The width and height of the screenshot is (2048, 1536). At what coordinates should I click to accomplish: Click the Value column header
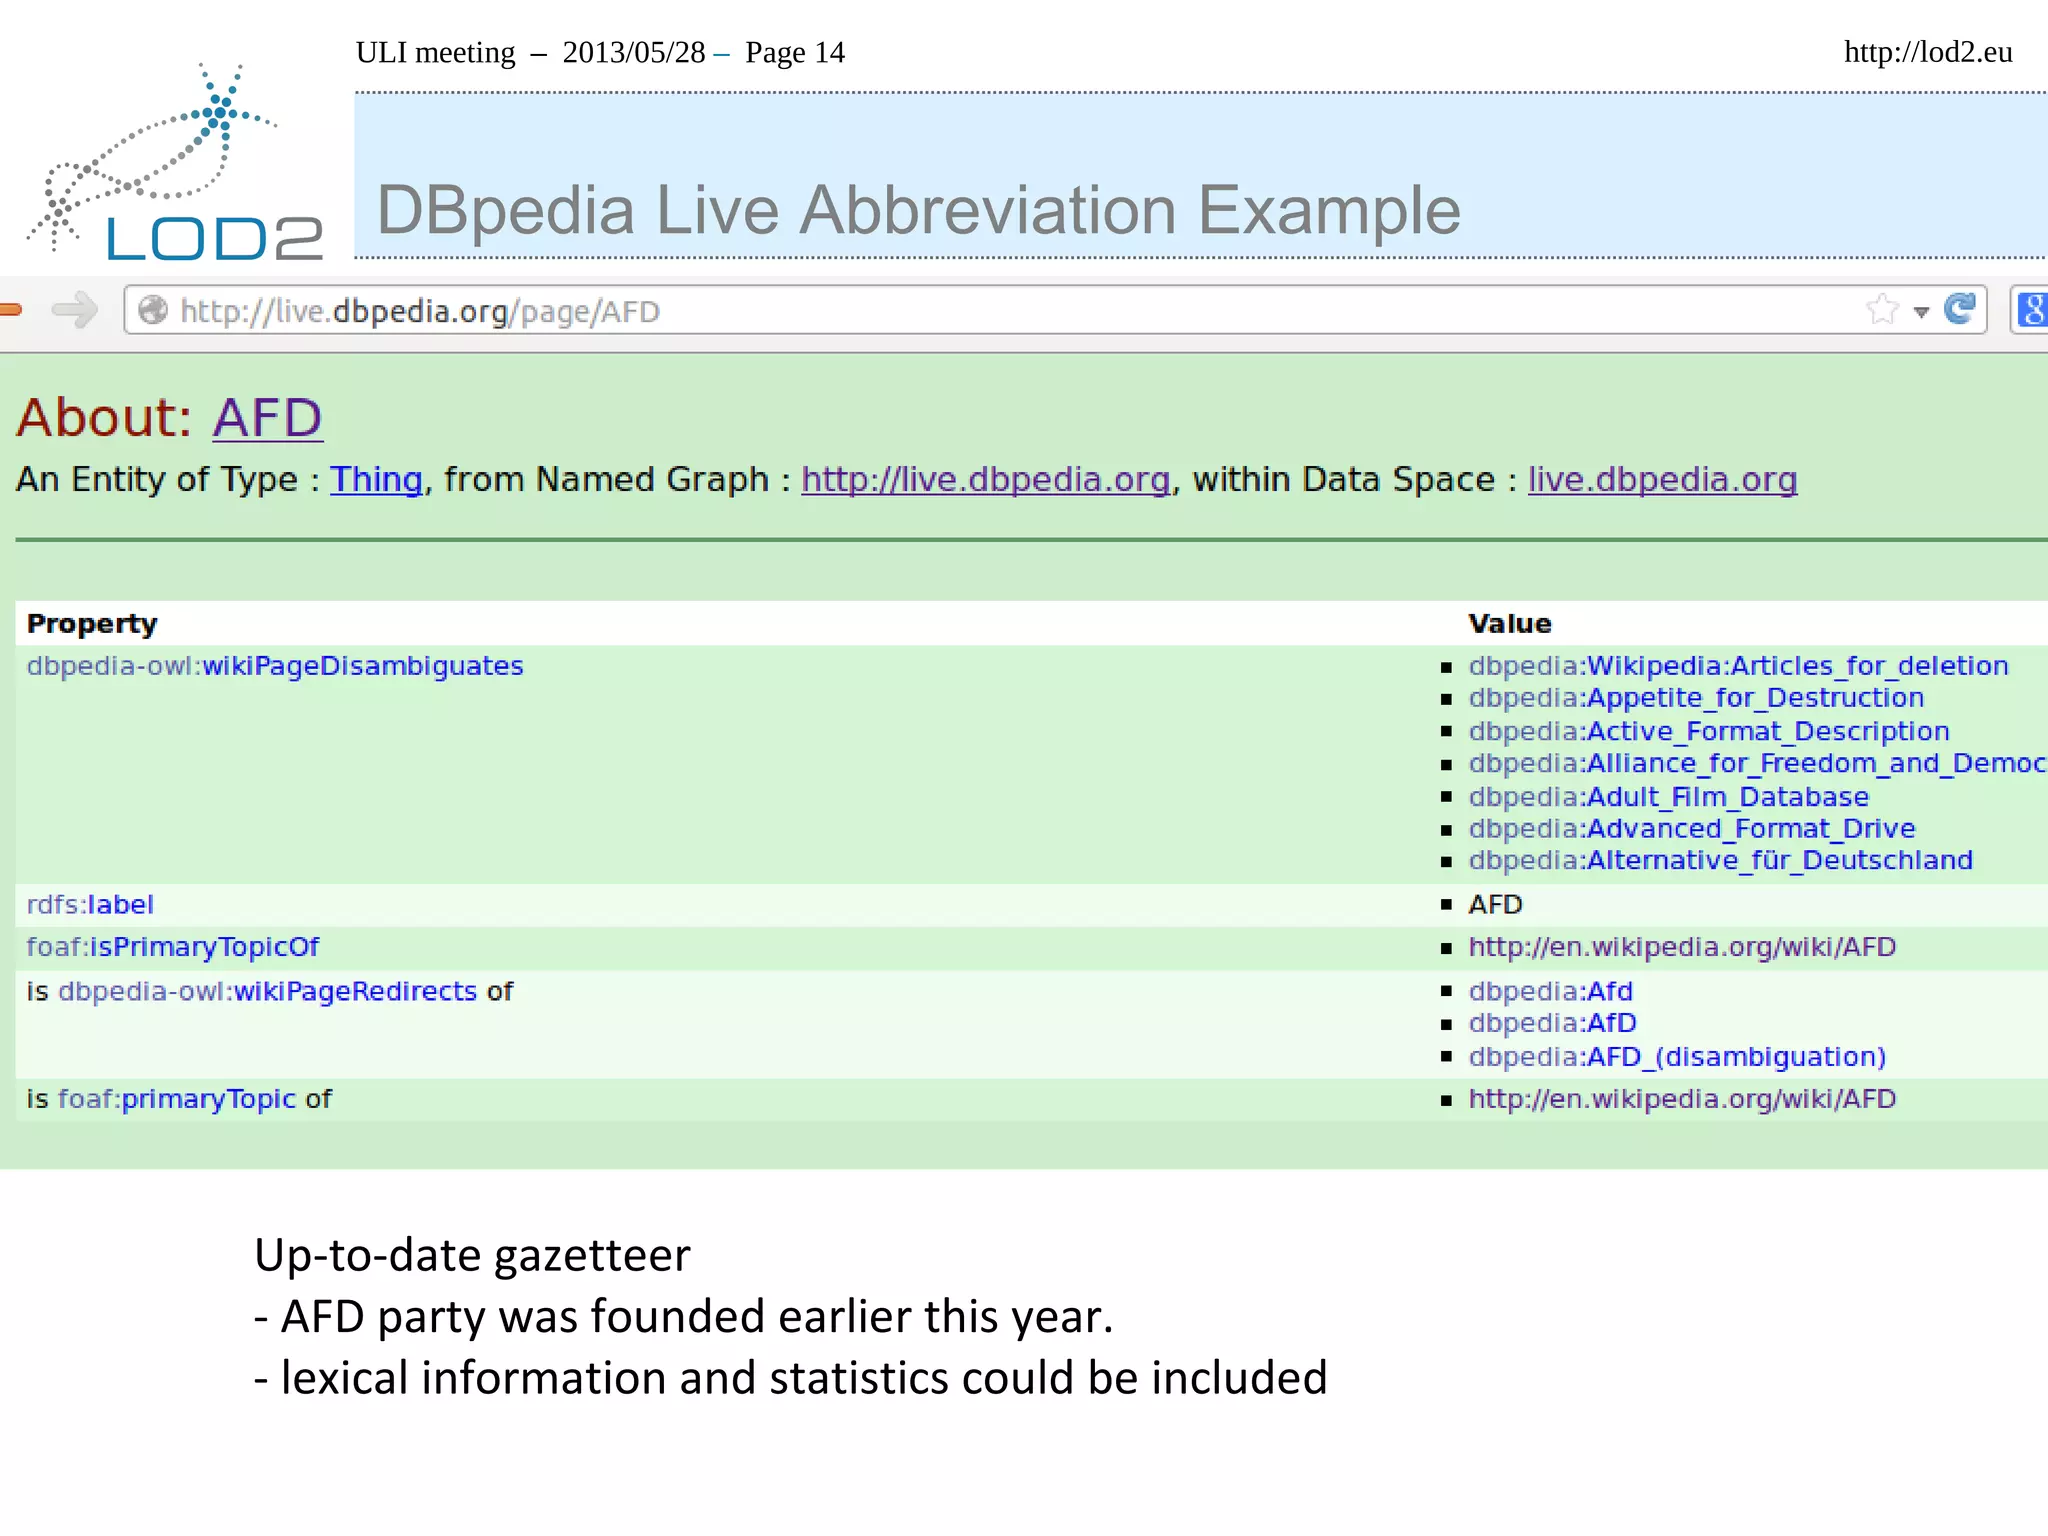tap(1510, 624)
